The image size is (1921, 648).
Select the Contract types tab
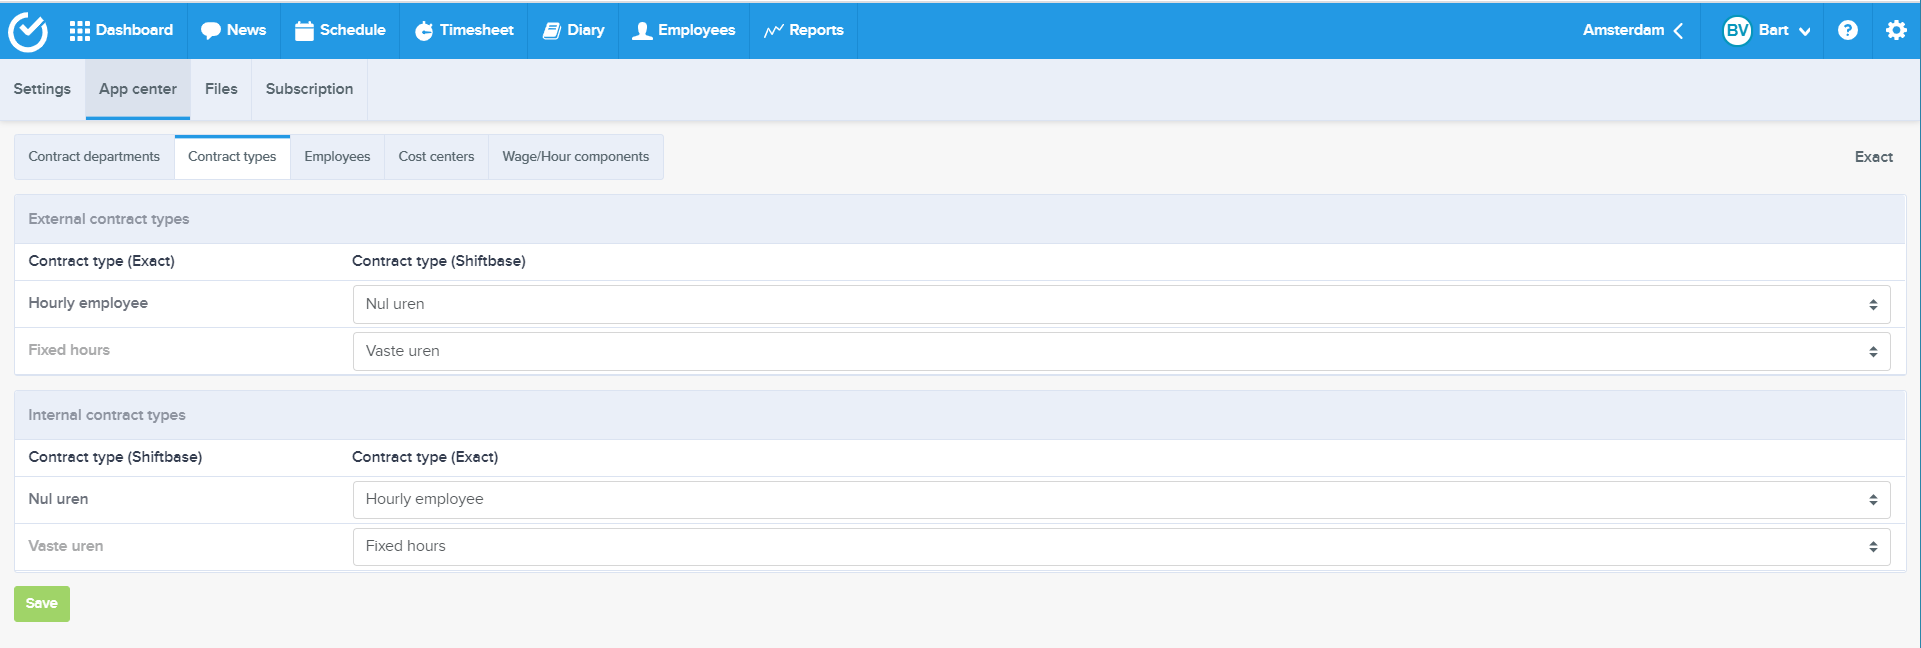click(232, 157)
